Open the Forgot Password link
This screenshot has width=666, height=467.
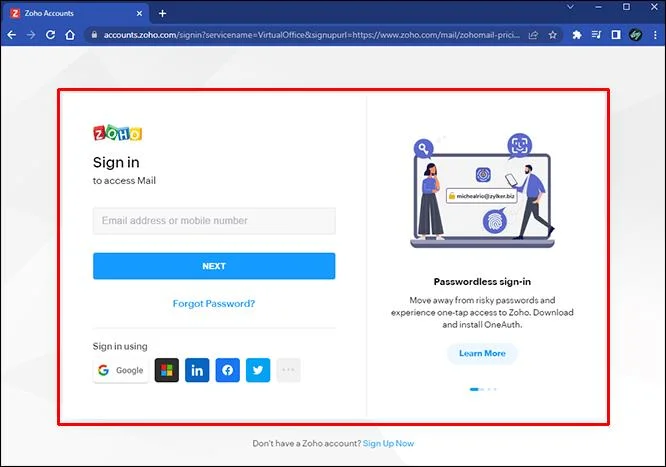point(214,303)
